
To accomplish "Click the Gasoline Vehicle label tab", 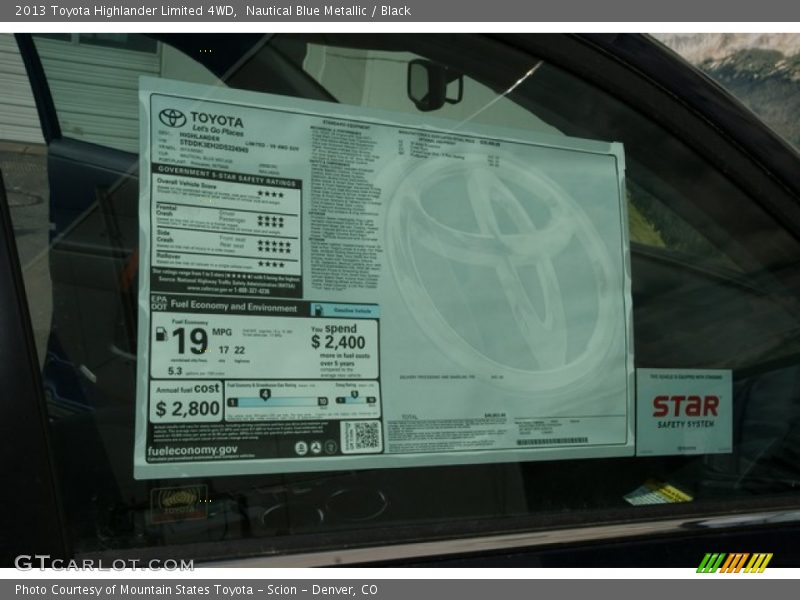I will (x=344, y=310).
